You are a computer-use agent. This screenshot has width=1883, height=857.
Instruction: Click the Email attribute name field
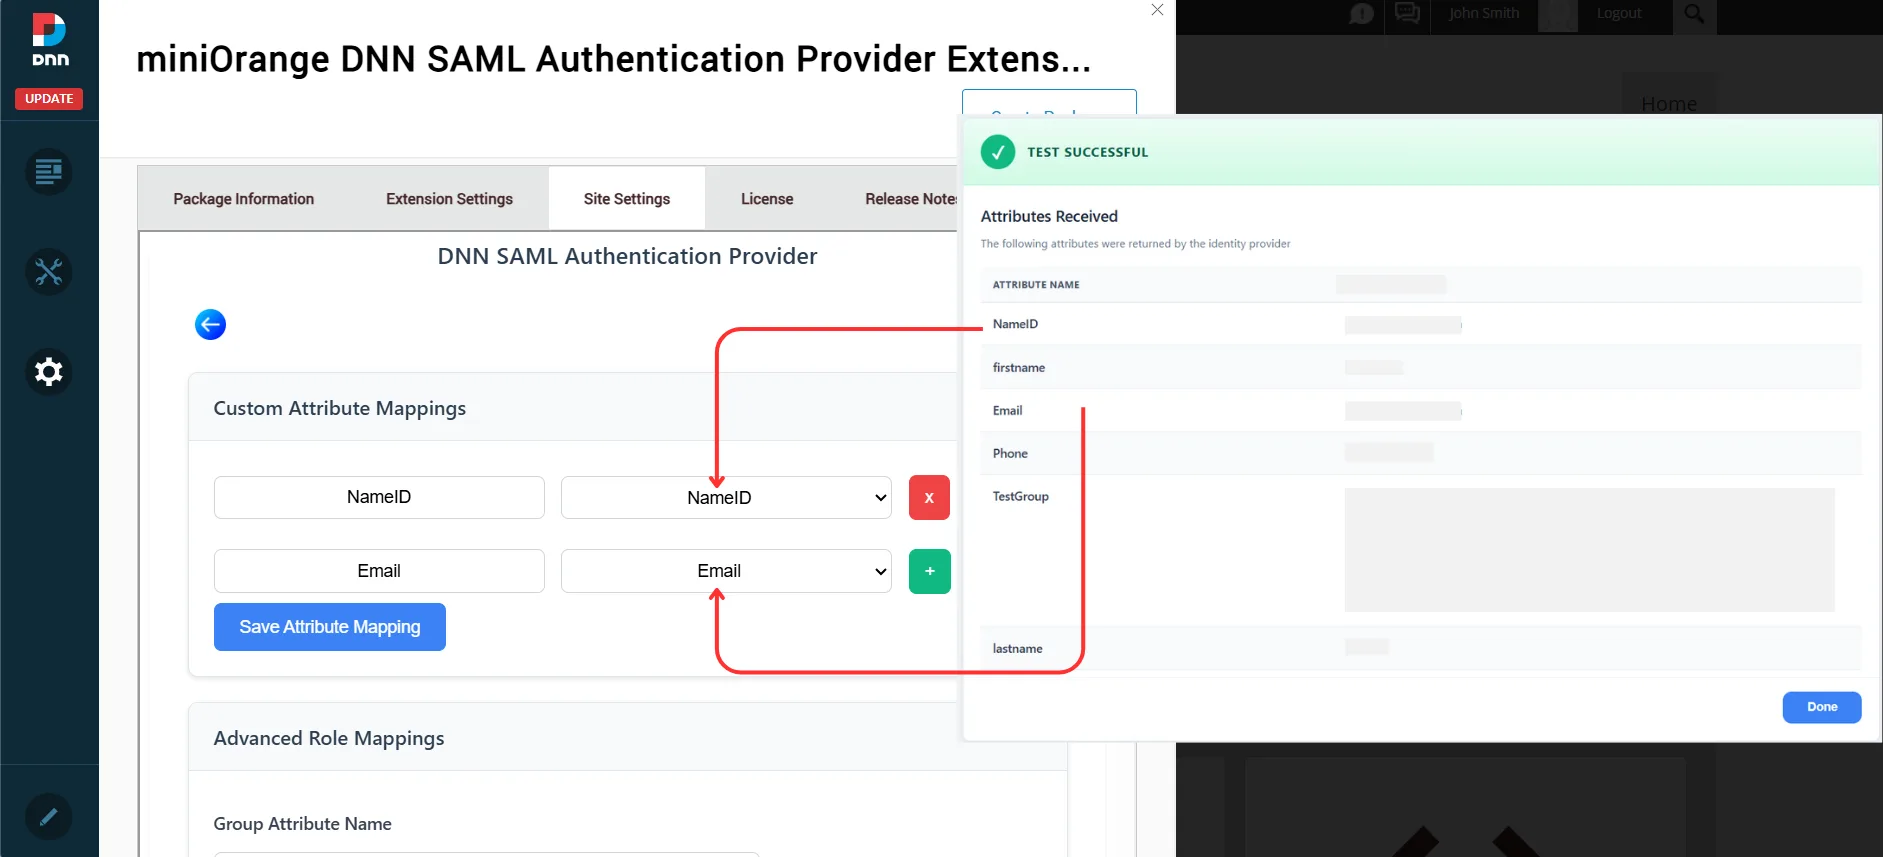tap(379, 571)
